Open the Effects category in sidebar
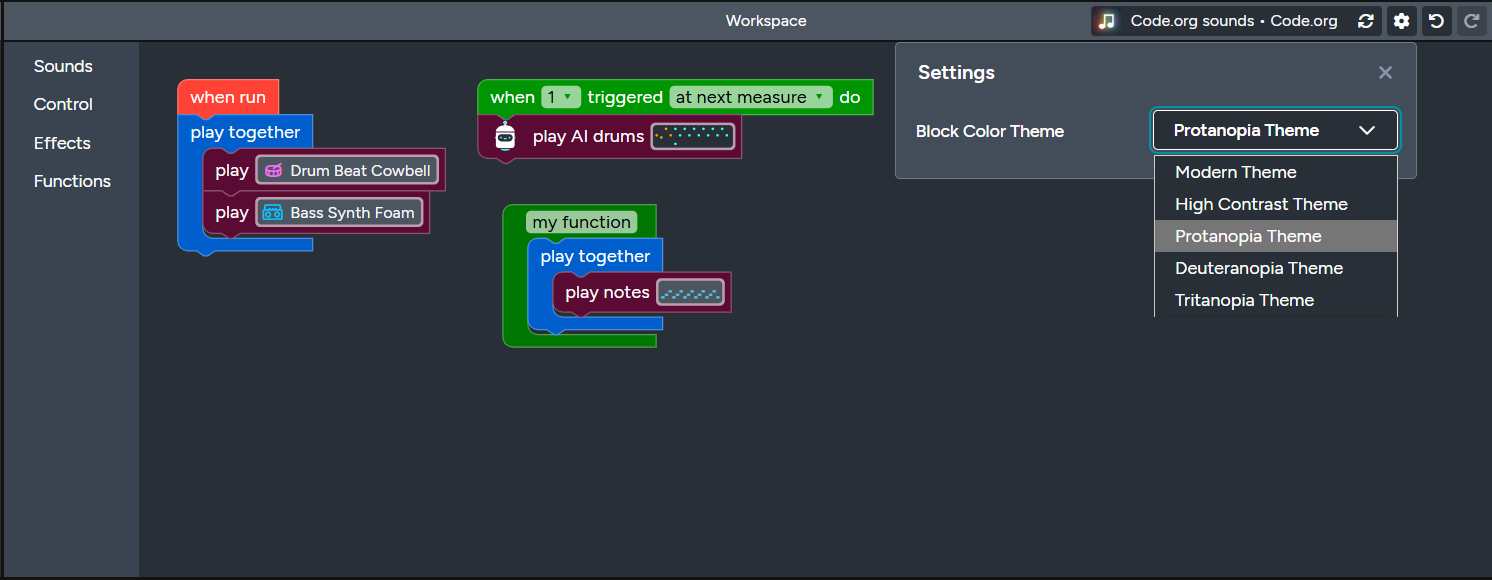Image resolution: width=1492 pixels, height=580 pixels. [x=62, y=143]
